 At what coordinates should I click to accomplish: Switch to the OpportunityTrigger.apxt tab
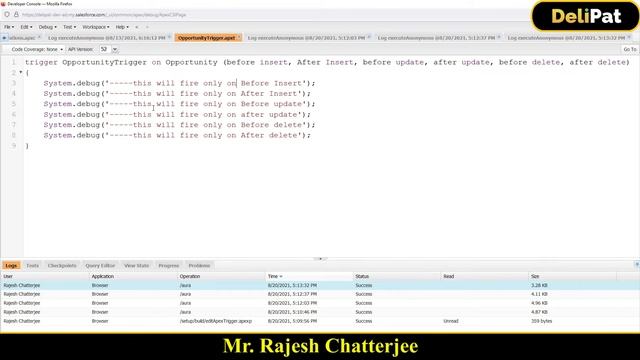click(206, 38)
